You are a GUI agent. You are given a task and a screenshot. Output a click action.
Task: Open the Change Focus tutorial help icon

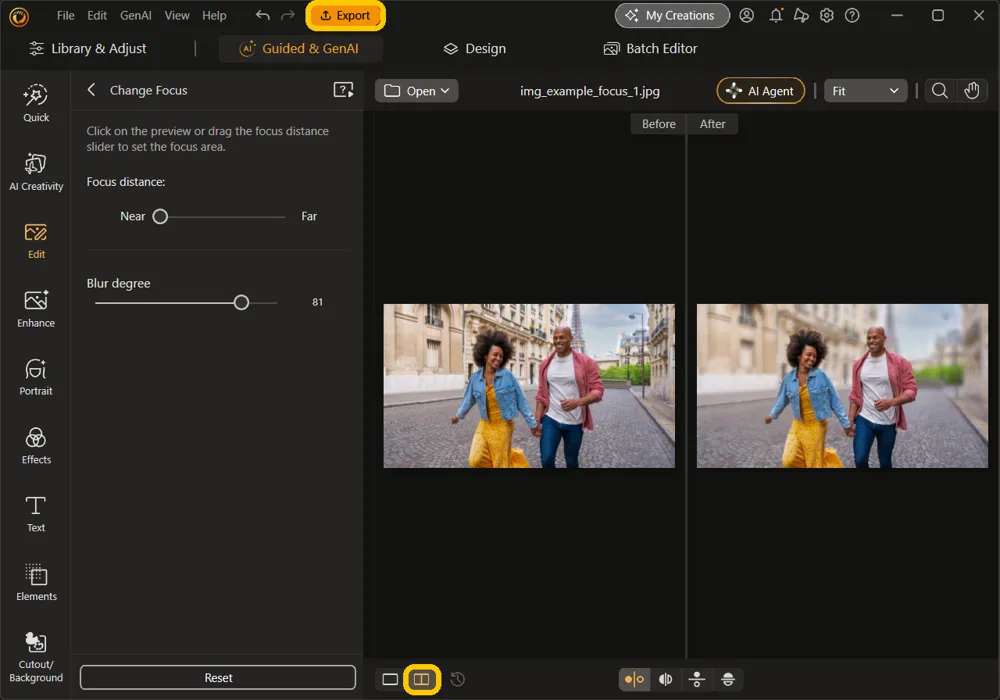point(343,90)
